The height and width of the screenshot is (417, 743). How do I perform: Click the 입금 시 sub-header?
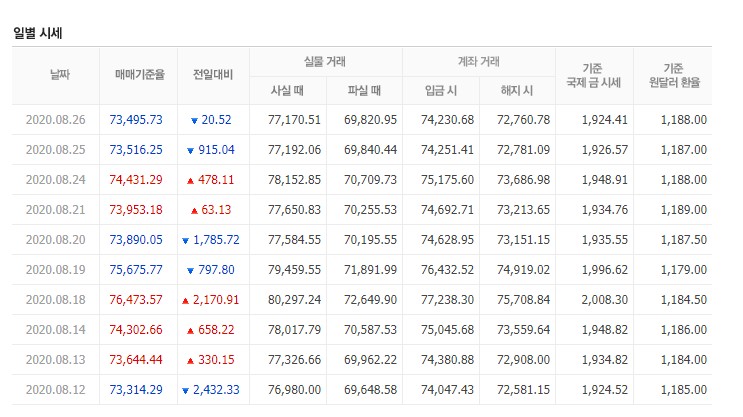coord(441,90)
